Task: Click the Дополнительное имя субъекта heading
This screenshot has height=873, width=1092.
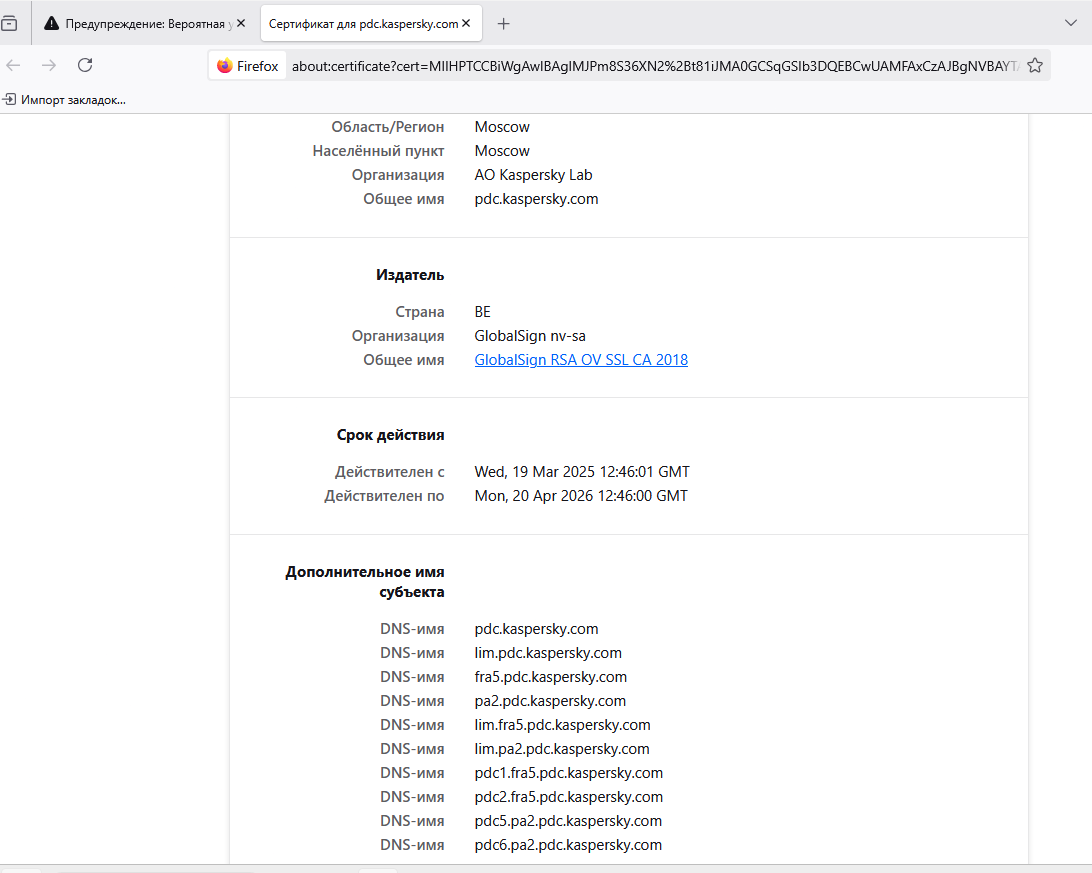Action: coord(365,582)
